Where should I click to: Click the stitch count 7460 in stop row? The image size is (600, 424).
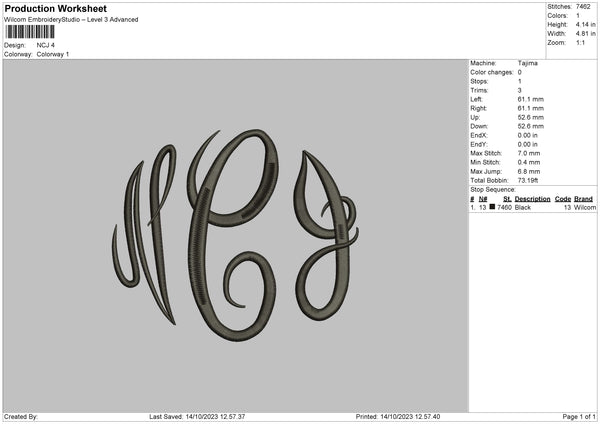pos(505,207)
